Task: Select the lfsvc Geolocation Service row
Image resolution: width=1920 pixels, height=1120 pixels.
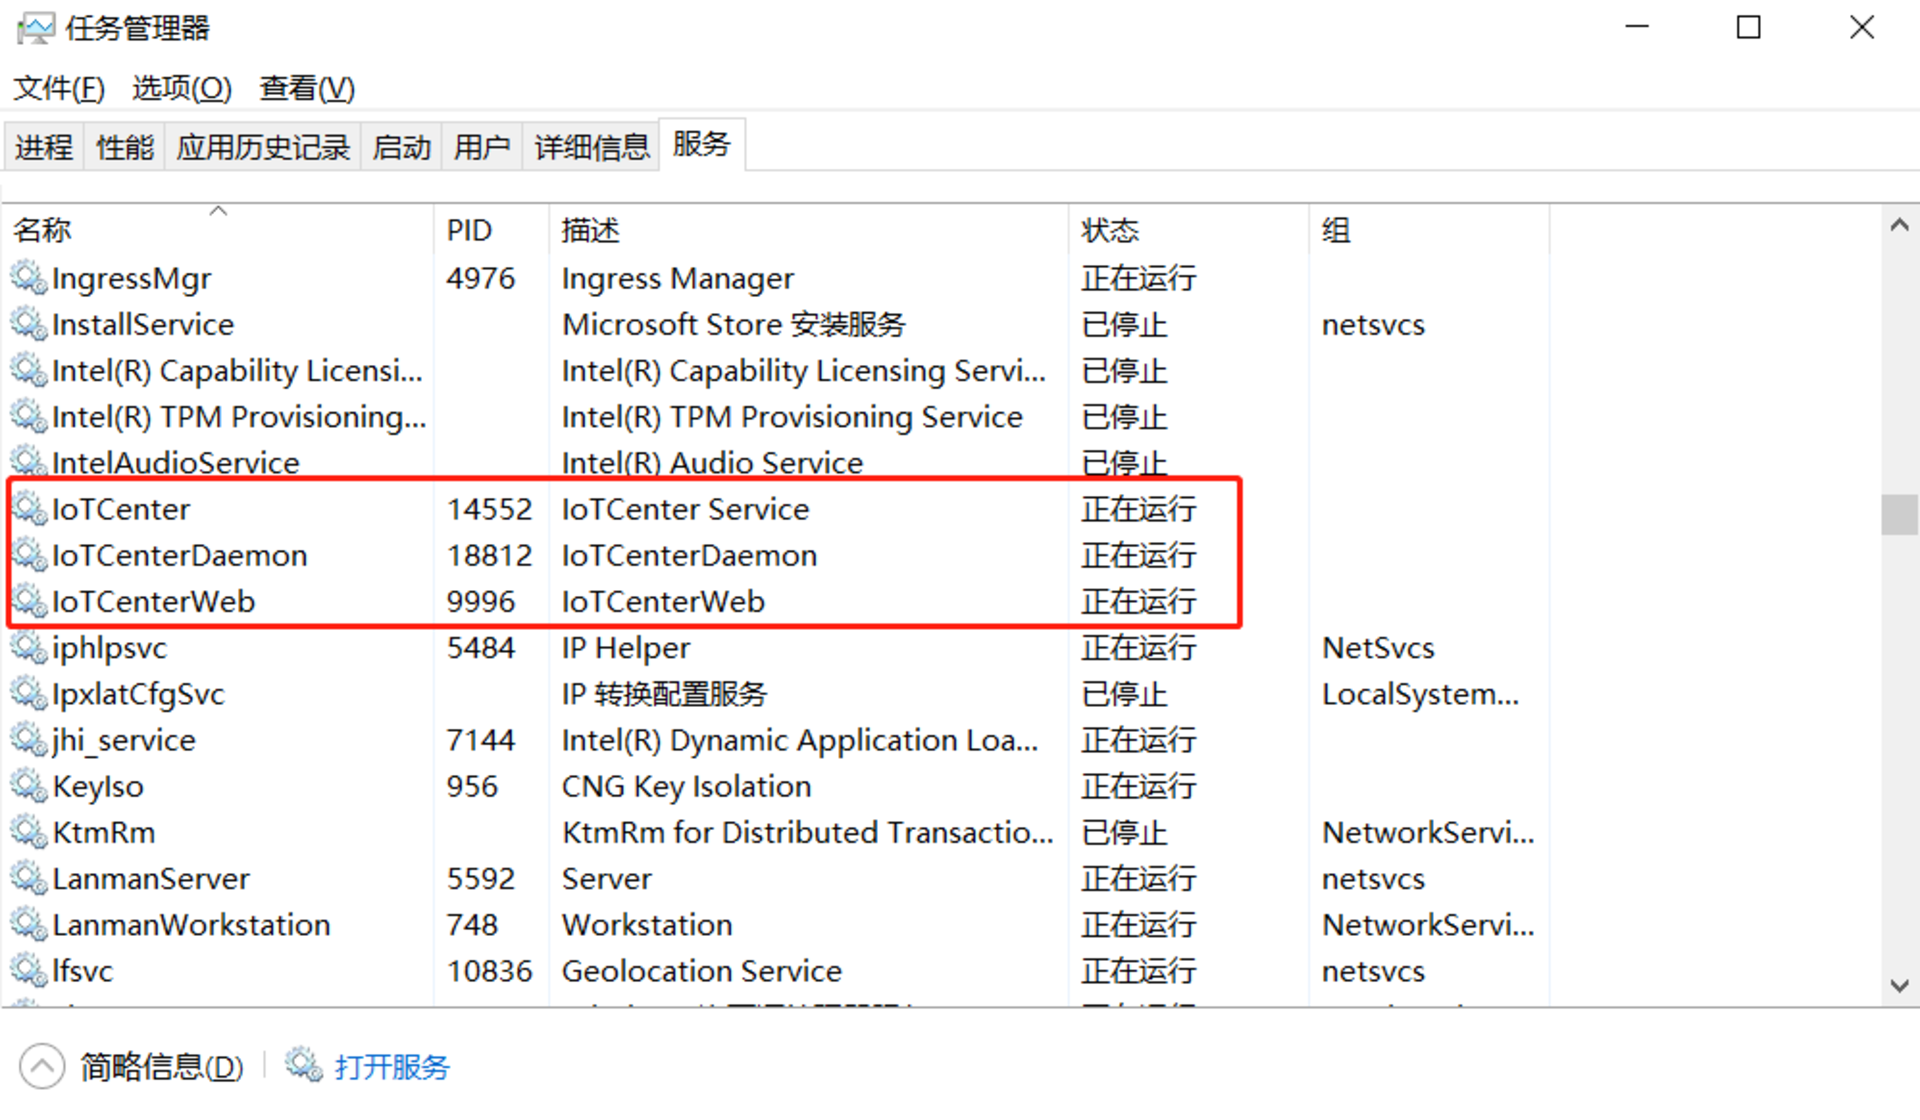Action: (700, 970)
